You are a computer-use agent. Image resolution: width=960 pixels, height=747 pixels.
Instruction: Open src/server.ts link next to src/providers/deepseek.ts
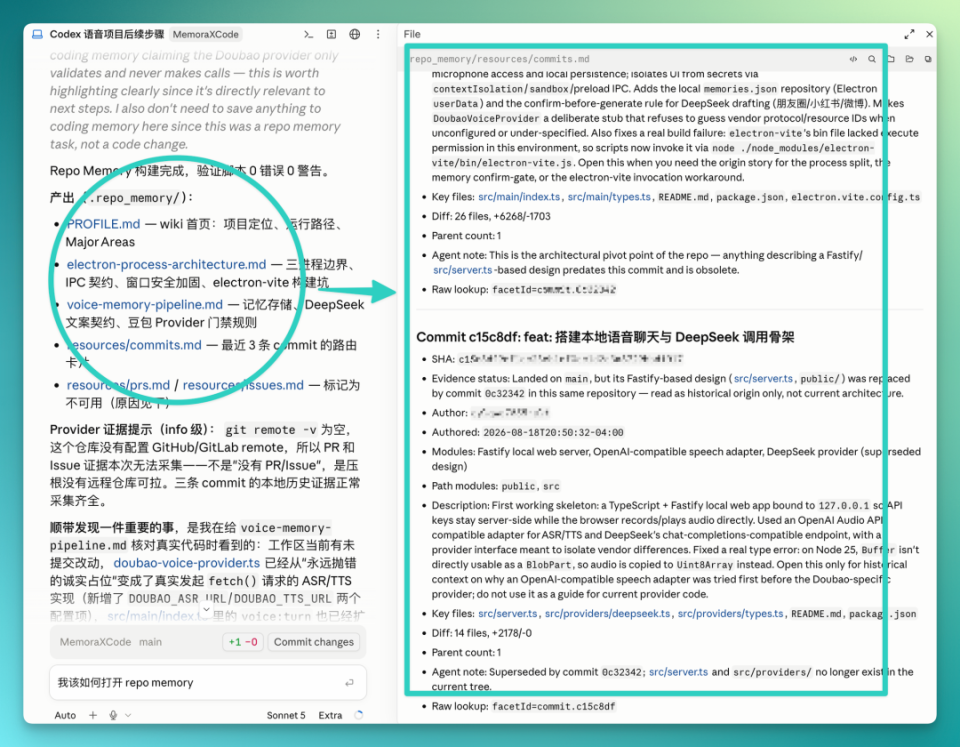click(508, 614)
